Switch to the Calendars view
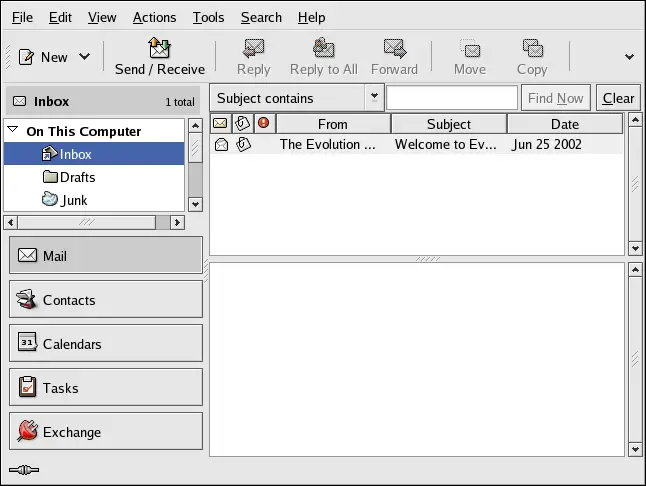The image size is (646, 486). click(x=105, y=344)
